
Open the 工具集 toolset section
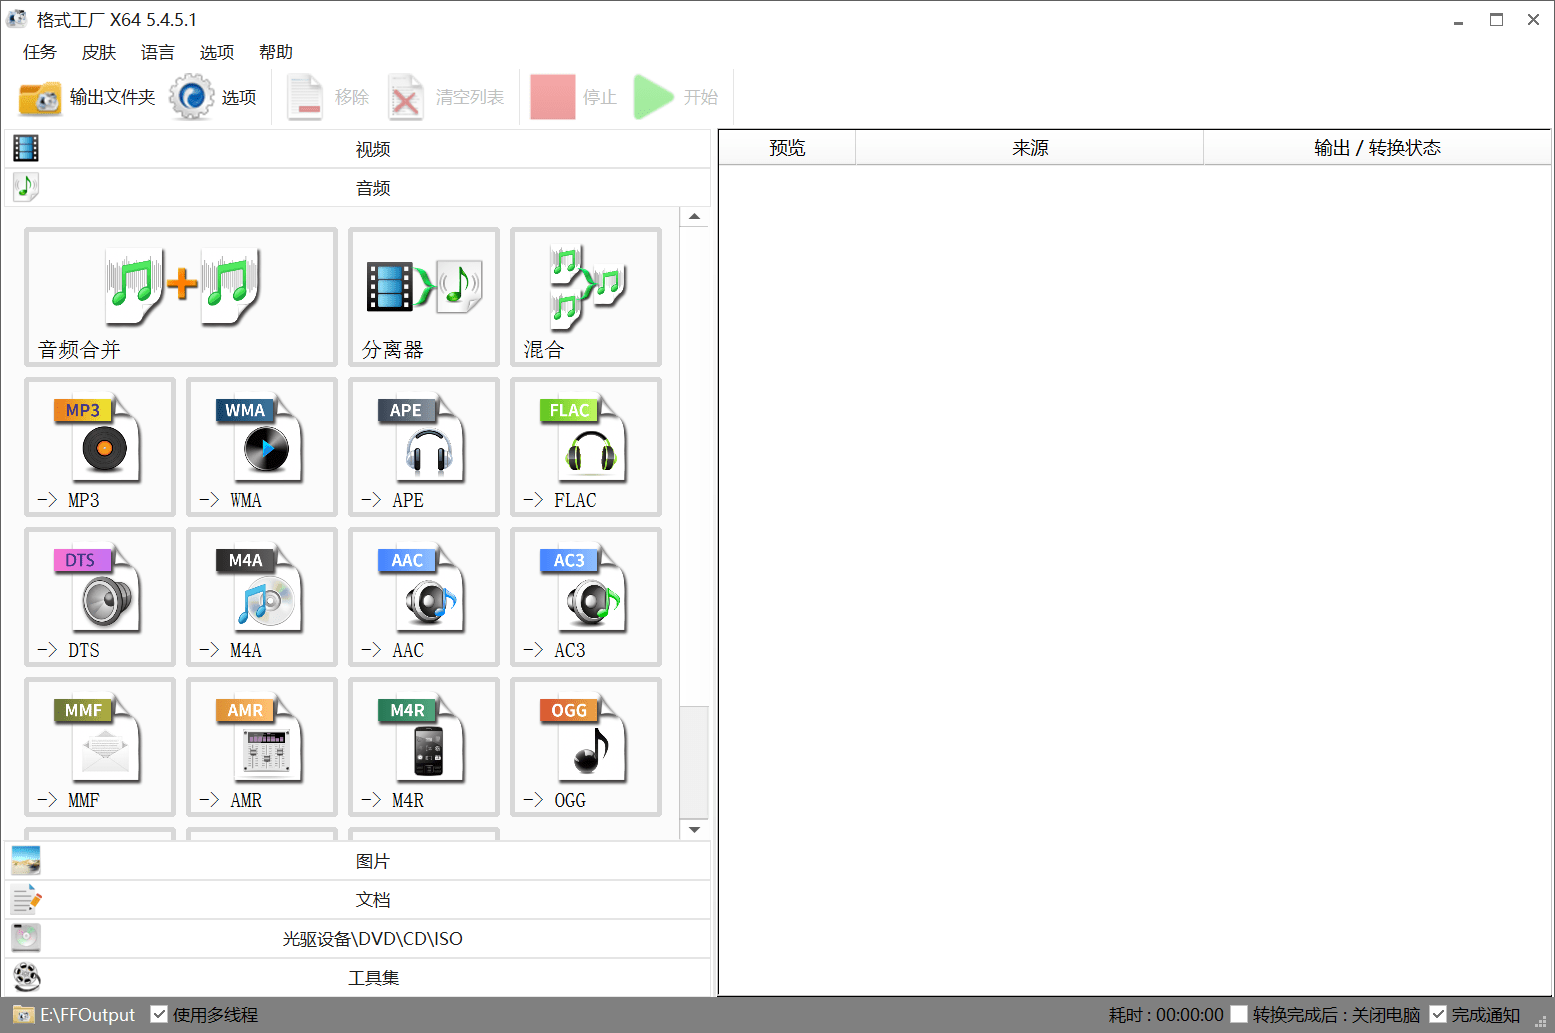[372, 977]
